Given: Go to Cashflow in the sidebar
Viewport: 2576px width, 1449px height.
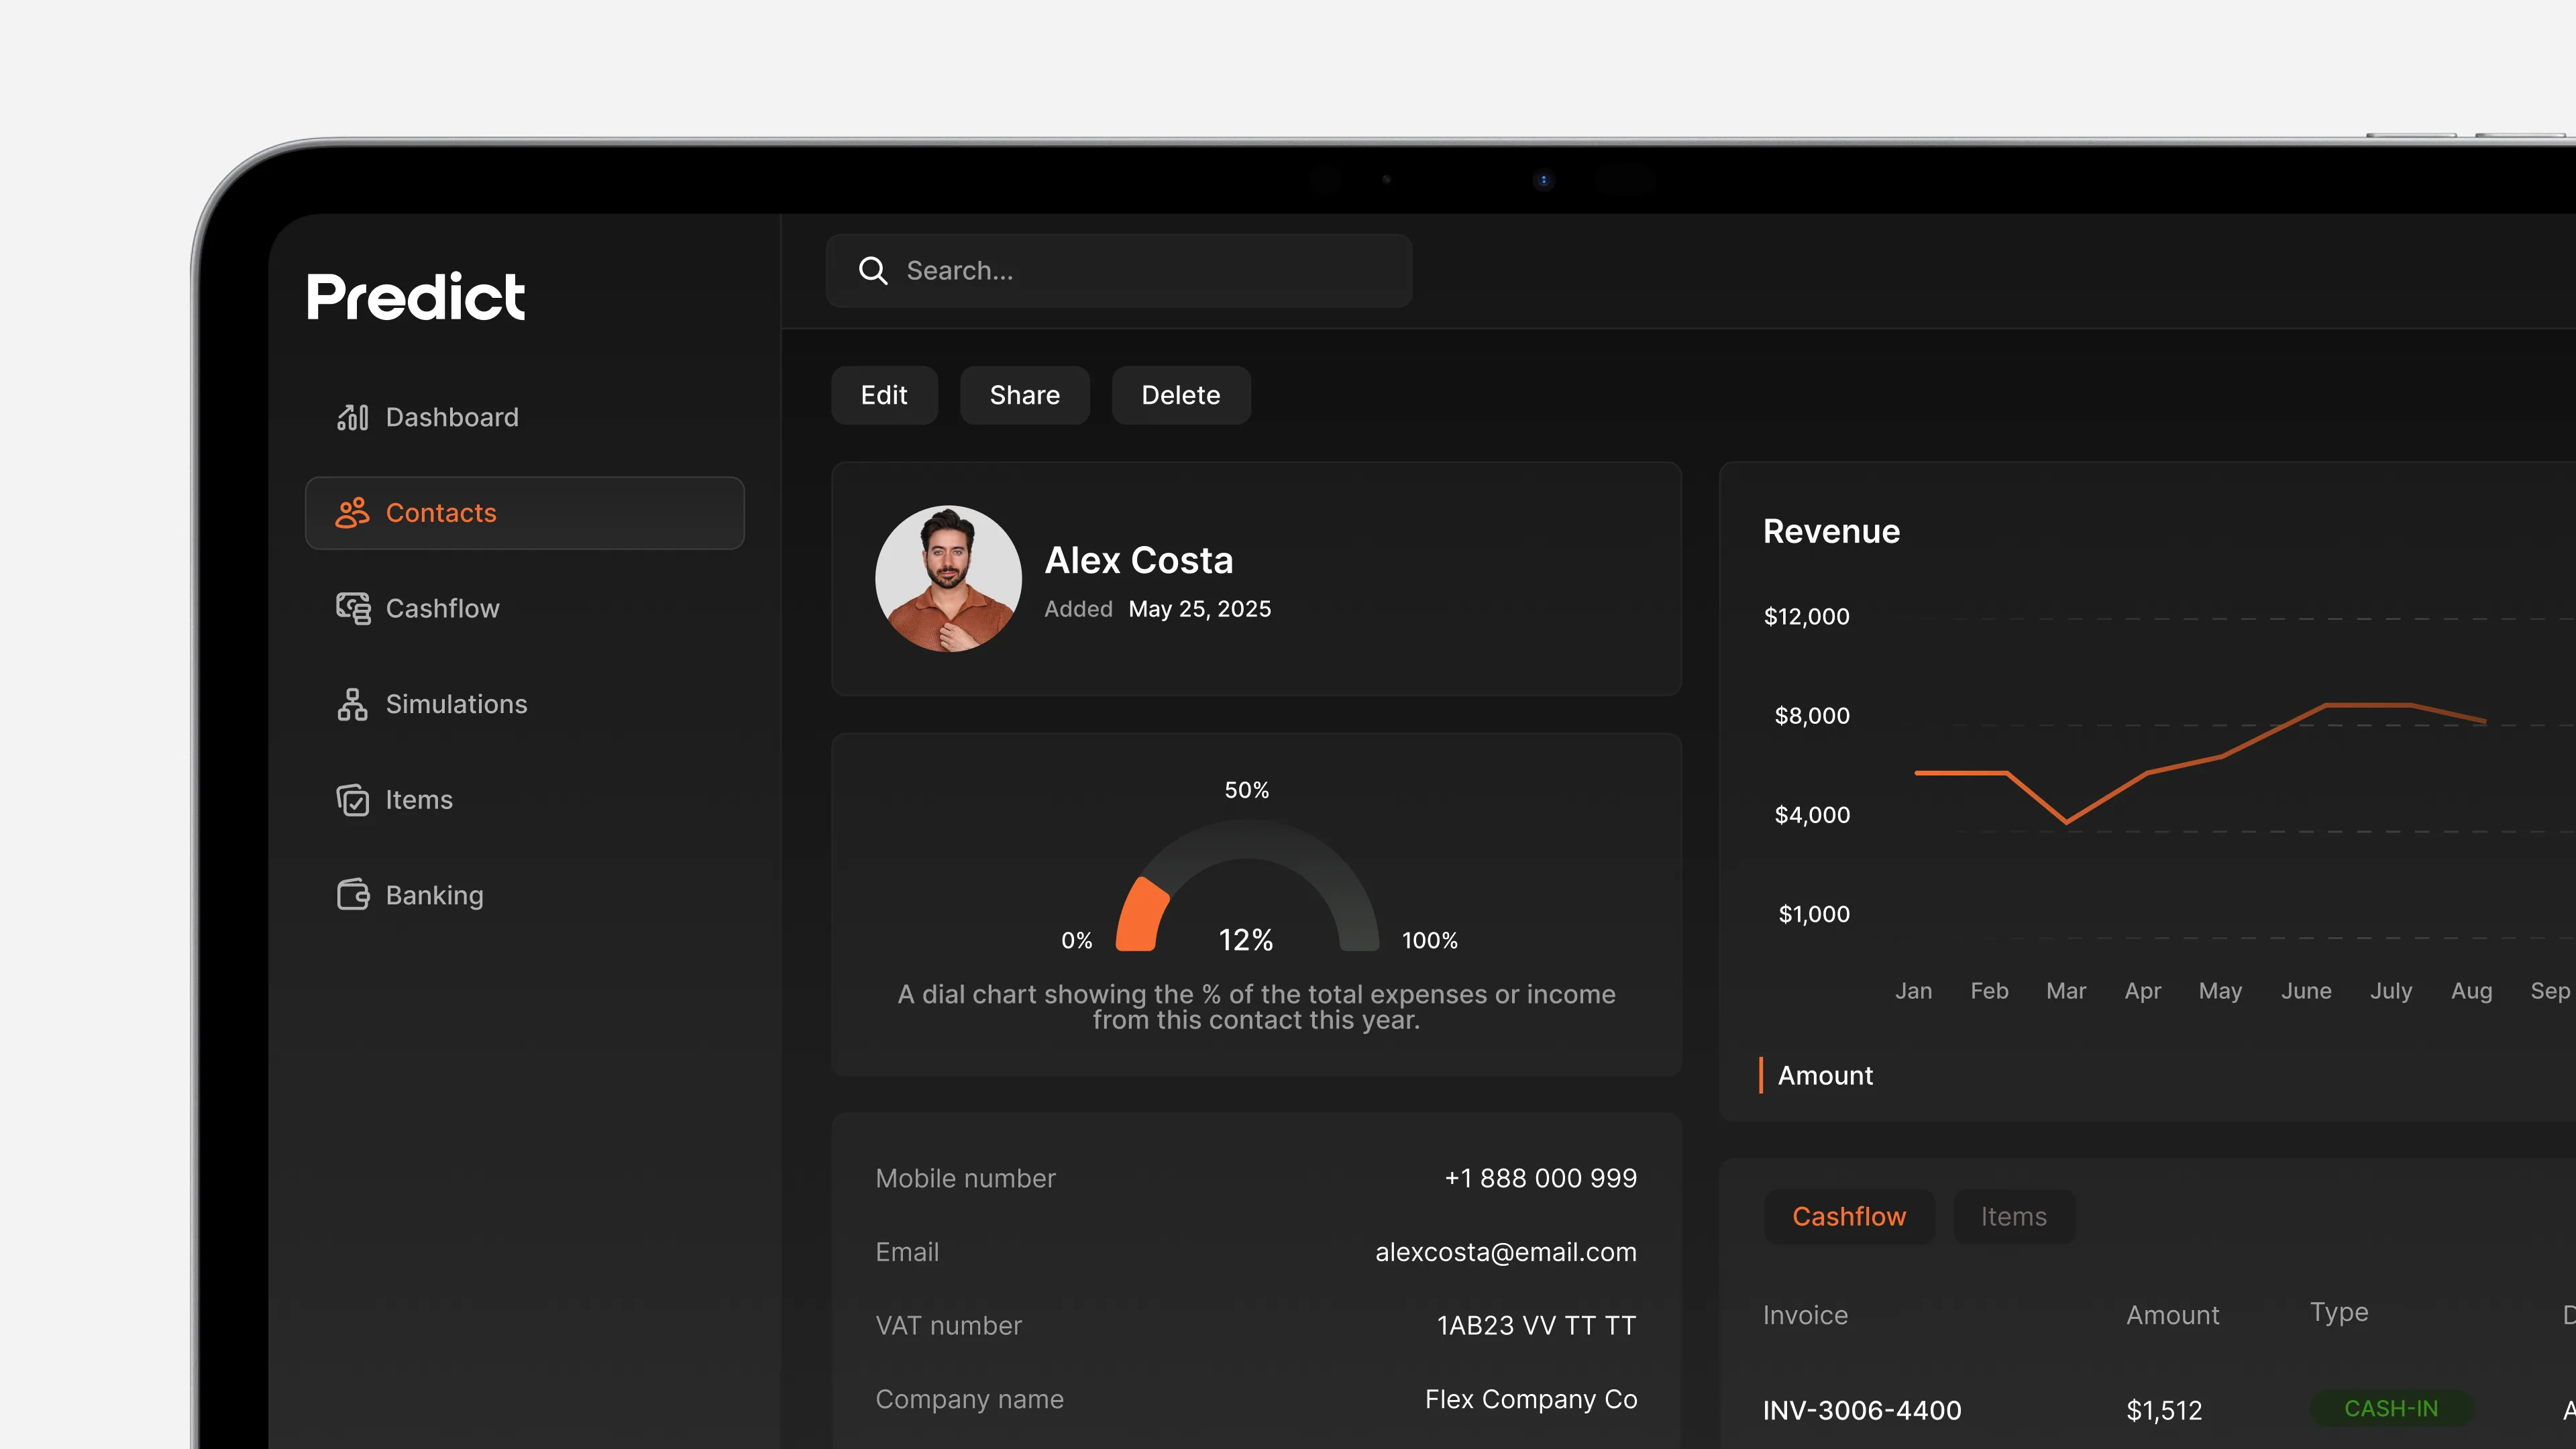Looking at the screenshot, I should [525, 608].
